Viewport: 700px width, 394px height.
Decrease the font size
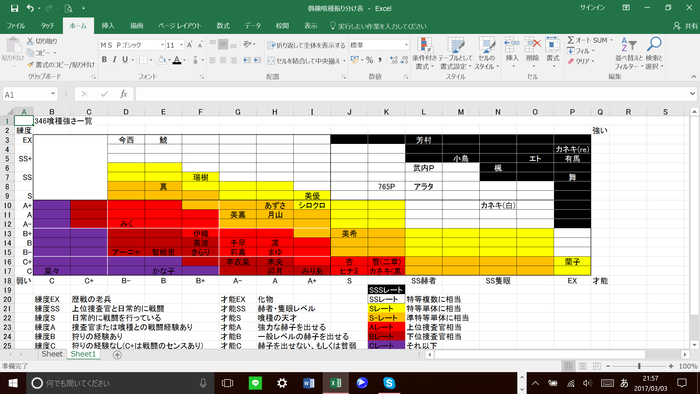tap(200, 45)
